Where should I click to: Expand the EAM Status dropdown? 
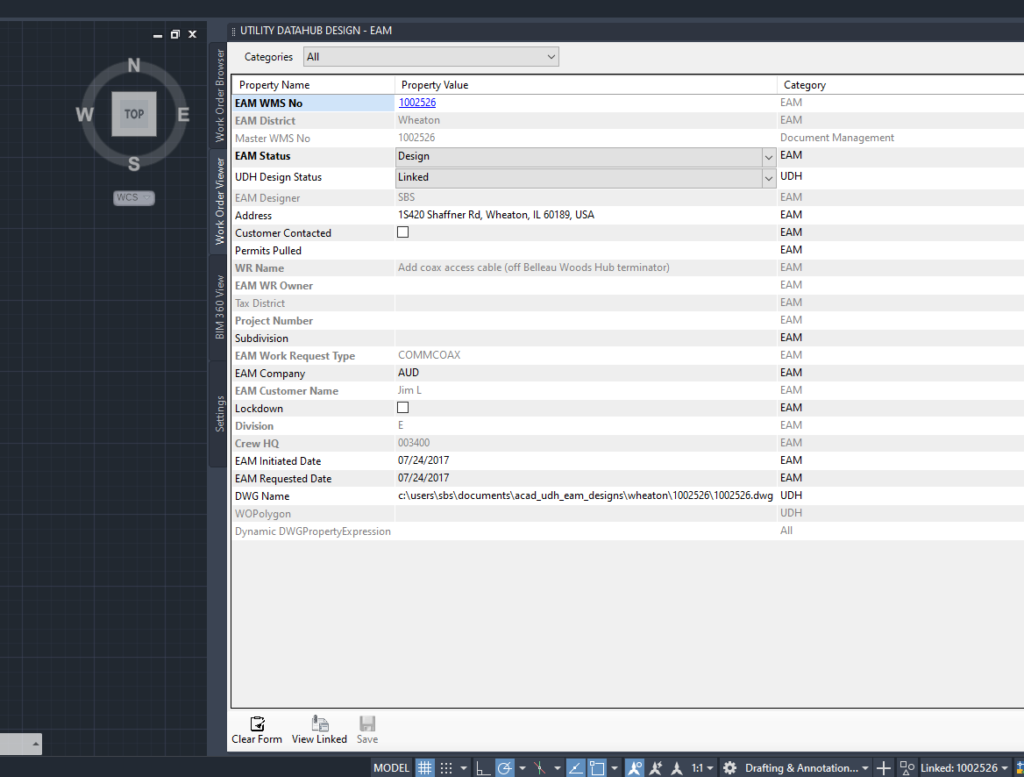click(768, 157)
